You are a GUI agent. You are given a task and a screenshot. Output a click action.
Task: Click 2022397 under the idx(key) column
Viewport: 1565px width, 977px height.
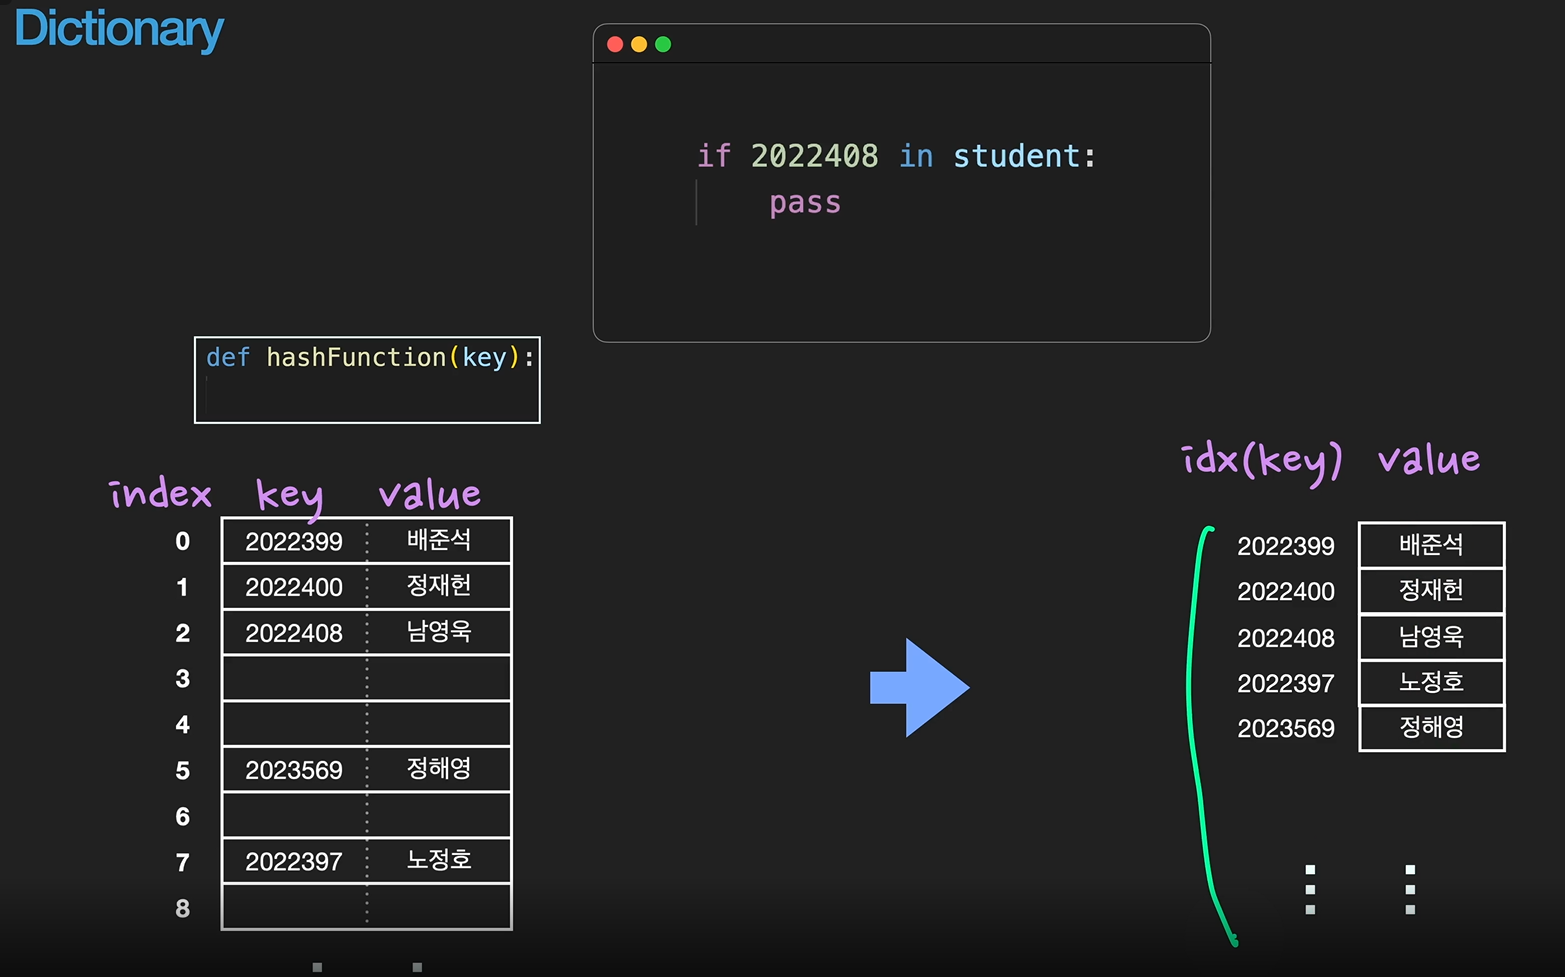[1286, 684]
